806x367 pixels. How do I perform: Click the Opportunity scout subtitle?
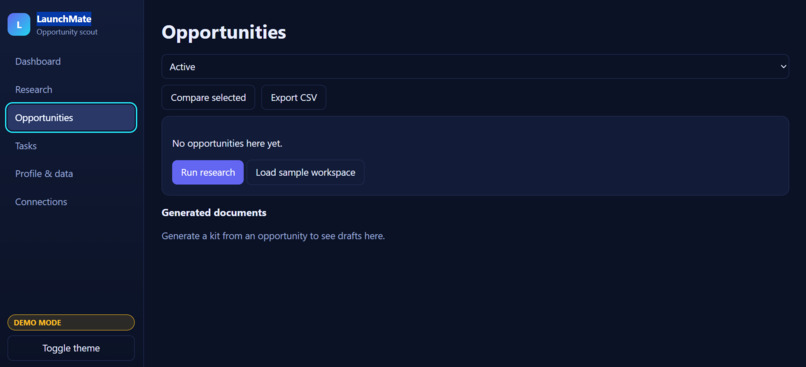click(67, 32)
